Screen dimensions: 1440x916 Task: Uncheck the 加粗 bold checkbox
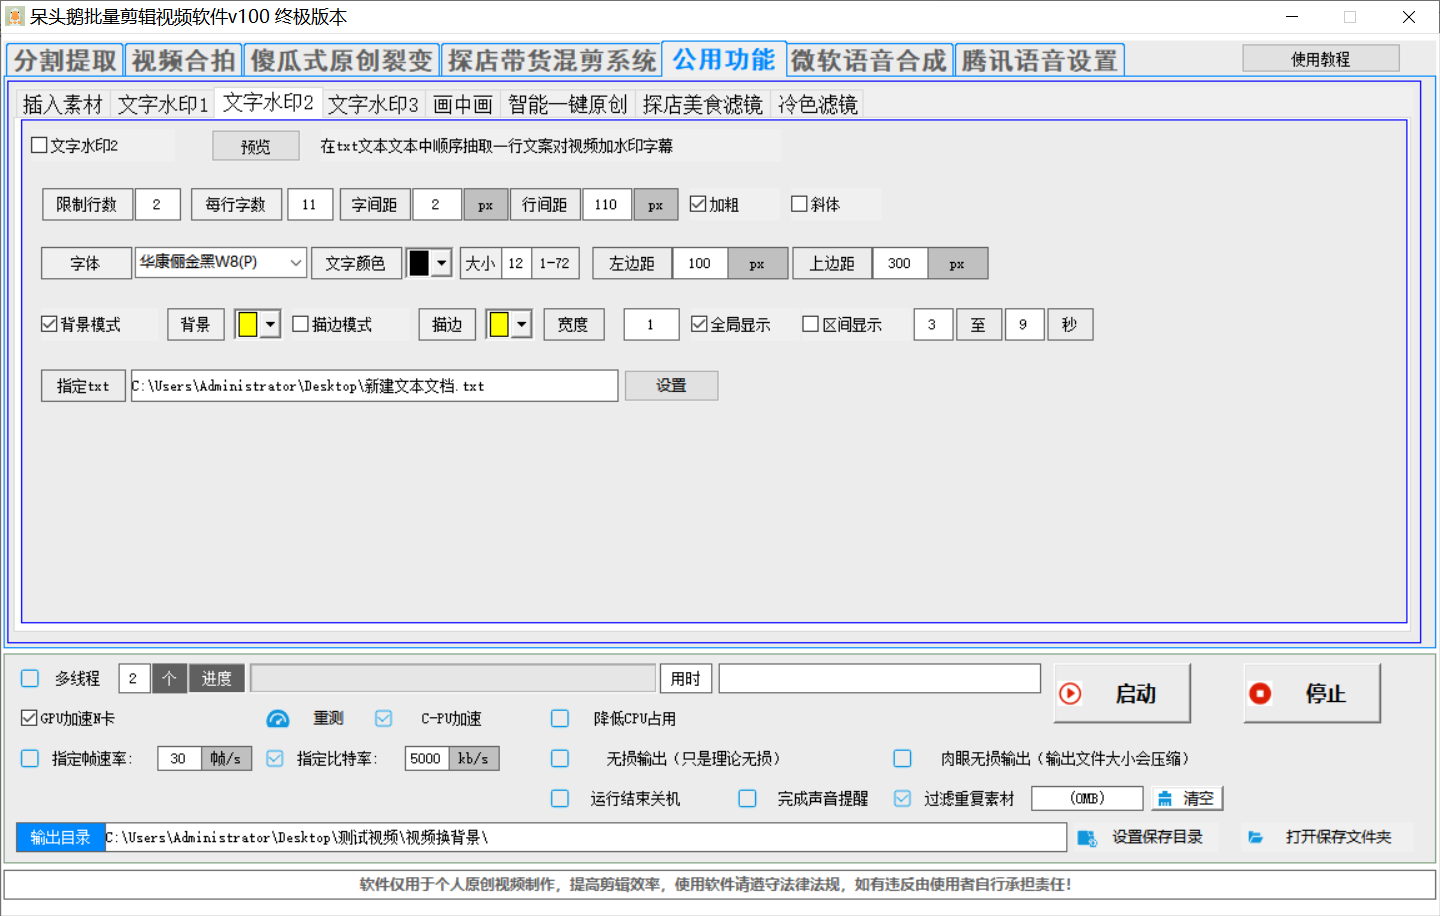698,204
